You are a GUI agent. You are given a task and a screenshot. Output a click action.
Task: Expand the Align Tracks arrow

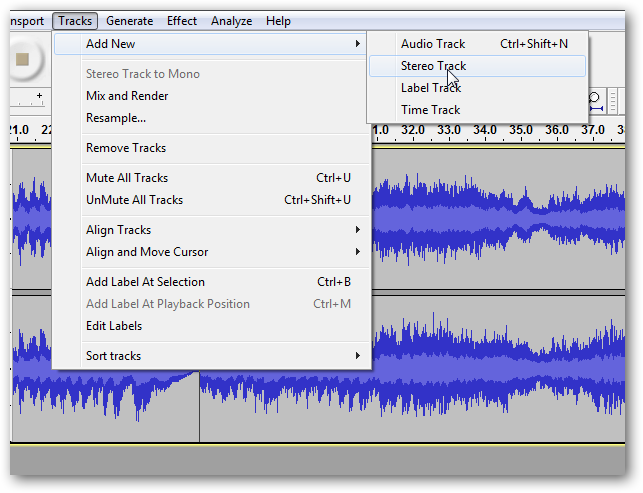tap(358, 230)
